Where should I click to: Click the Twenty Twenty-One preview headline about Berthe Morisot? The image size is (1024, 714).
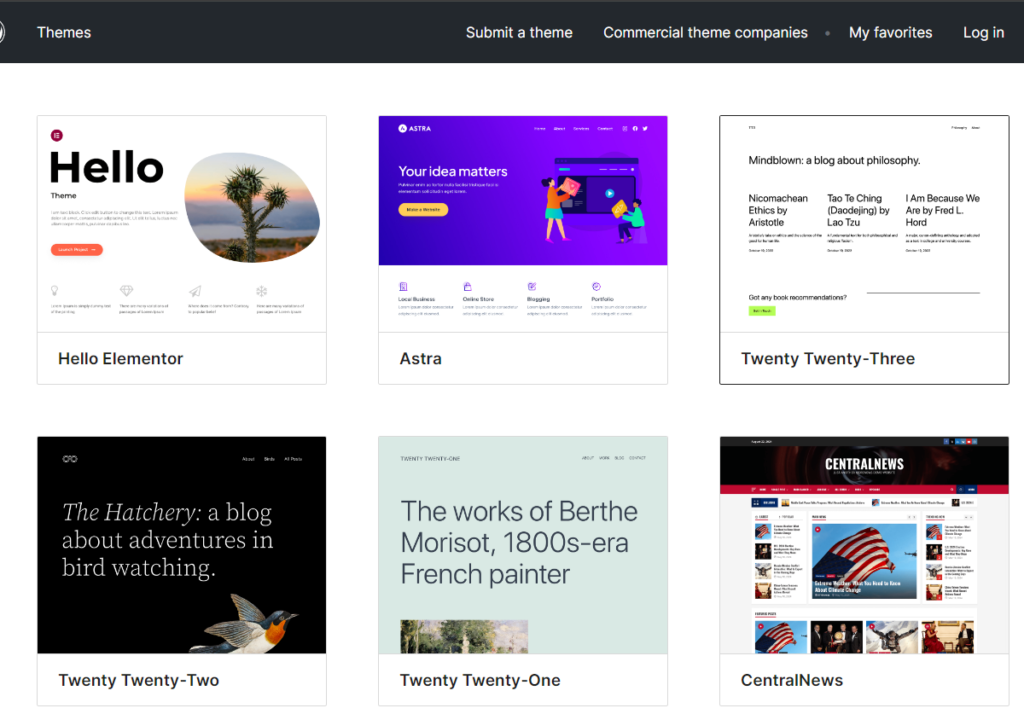(518, 542)
